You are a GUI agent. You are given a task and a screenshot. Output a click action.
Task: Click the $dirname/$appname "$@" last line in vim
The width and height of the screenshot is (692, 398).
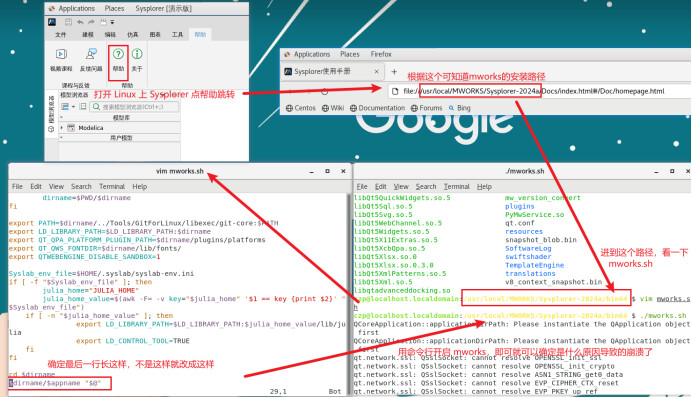coord(55,383)
